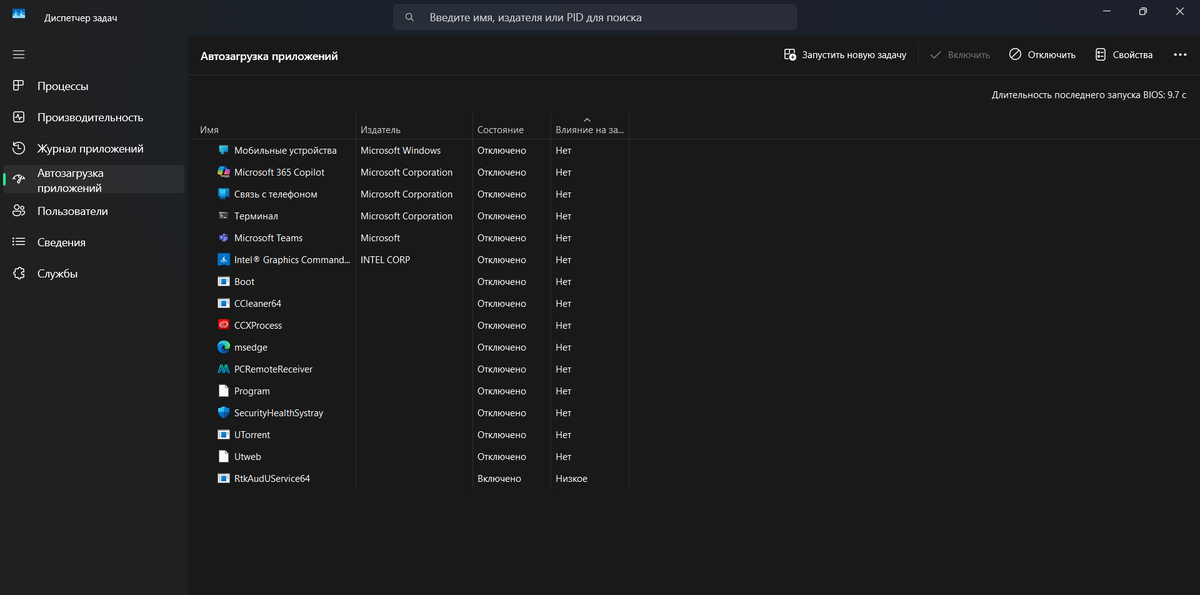Screen dimensions: 1200x595
Task: Click the Boot entry icon
Action: click(x=224, y=282)
